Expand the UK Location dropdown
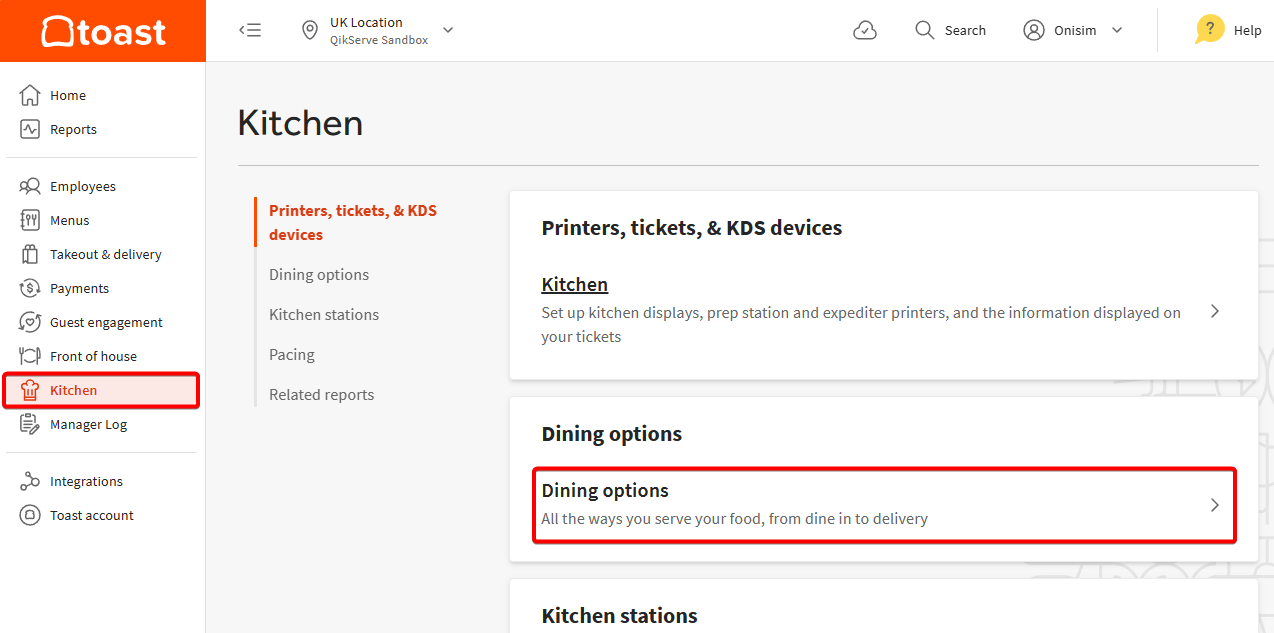Viewport: 1274px width, 633px height. (447, 30)
